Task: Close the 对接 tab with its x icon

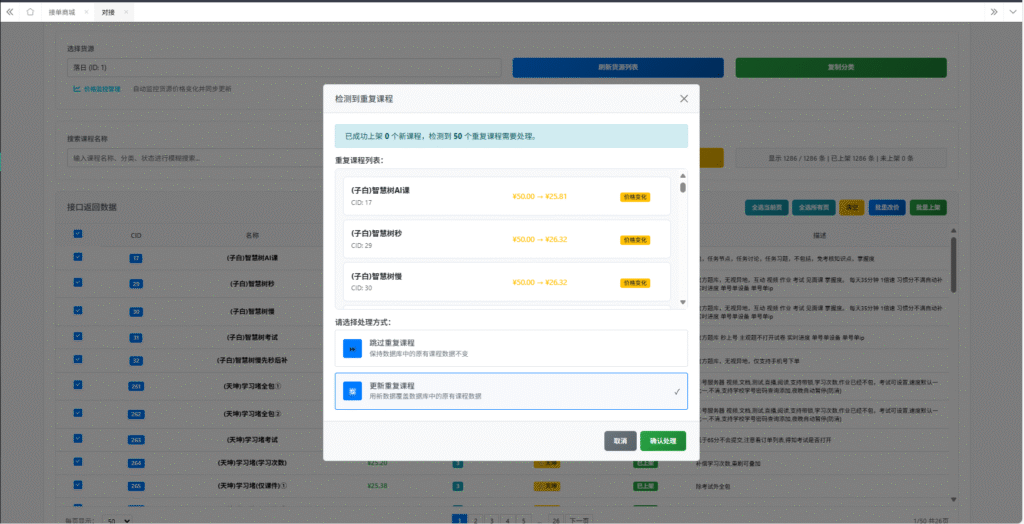Action: (125, 12)
